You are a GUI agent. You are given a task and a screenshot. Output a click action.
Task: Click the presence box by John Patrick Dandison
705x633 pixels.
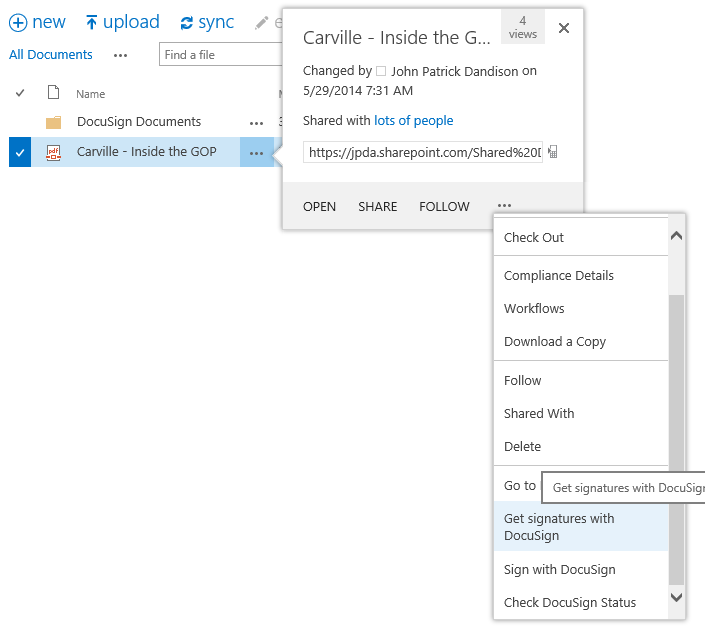[x=381, y=71]
